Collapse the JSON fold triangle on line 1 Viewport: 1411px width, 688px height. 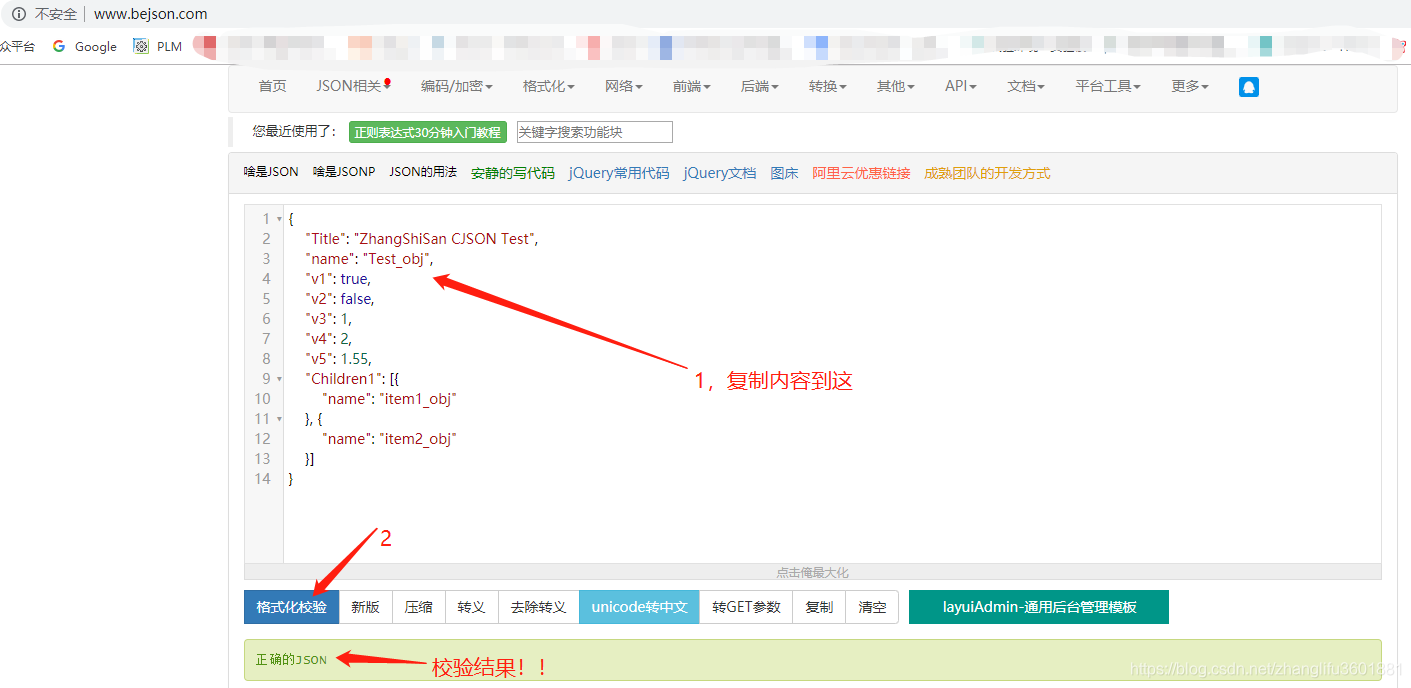coord(277,218)
